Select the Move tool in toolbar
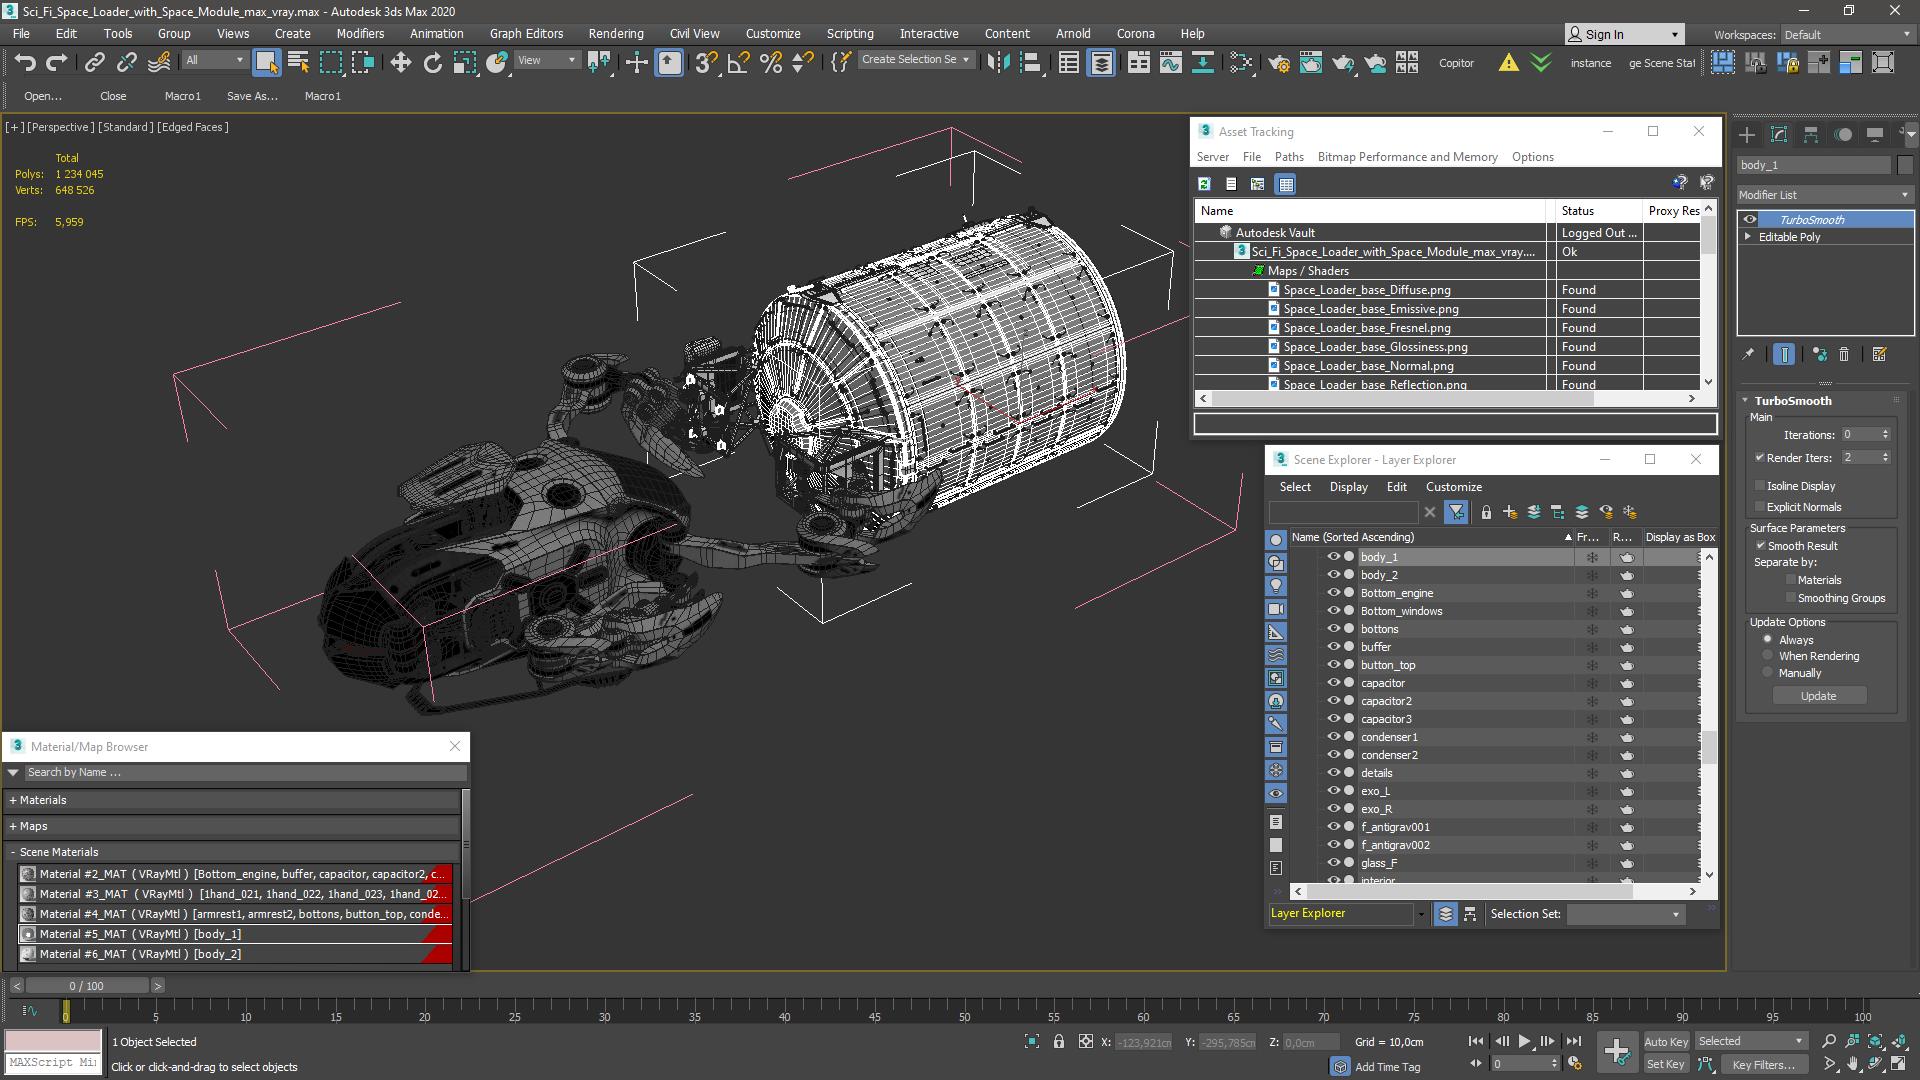The height and width of the screenshot is (1080, 1920). (400, 63)
